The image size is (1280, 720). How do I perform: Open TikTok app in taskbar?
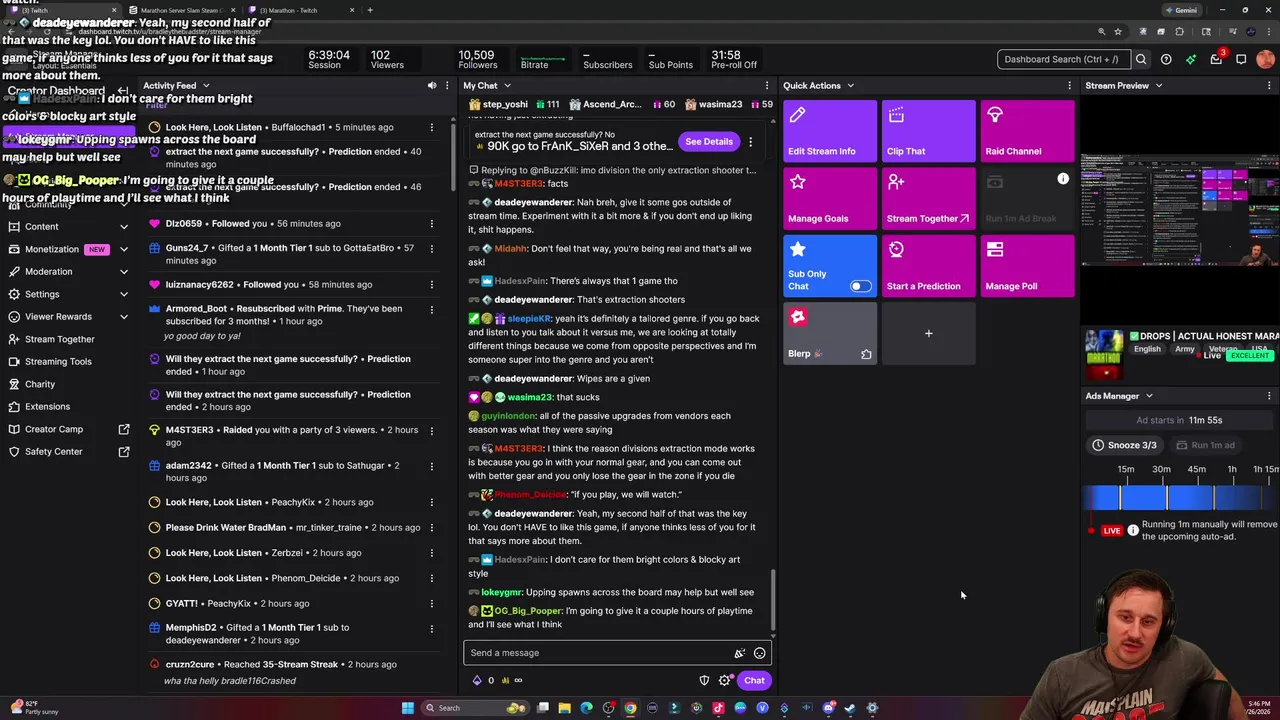coord(718,708)
